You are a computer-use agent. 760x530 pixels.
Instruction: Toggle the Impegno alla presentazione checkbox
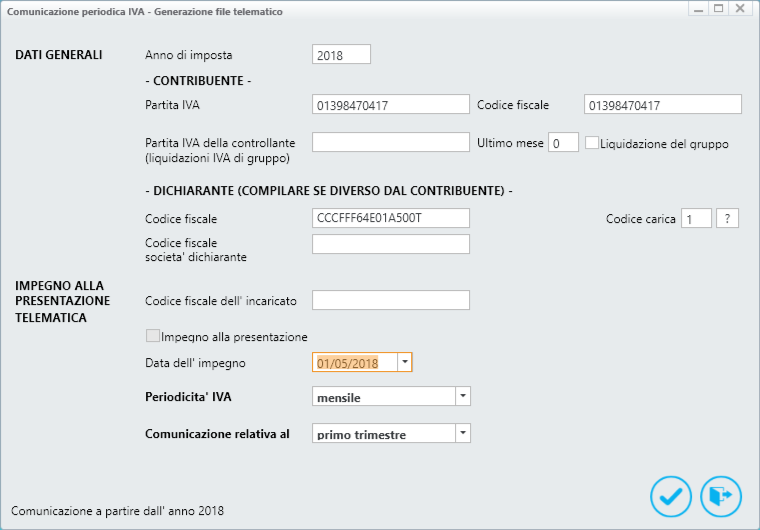[153, 336]
